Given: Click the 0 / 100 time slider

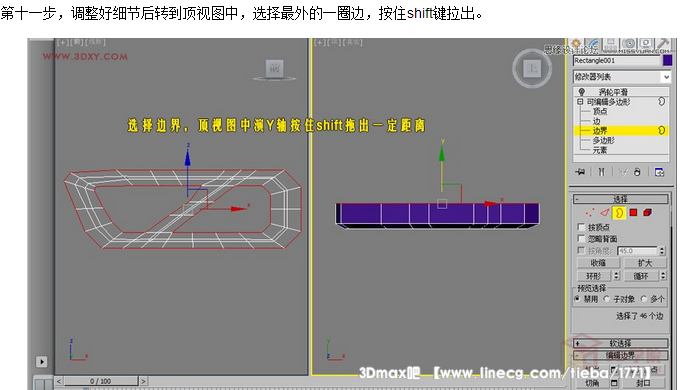Looking at the screenshot, I should (101, 381).
